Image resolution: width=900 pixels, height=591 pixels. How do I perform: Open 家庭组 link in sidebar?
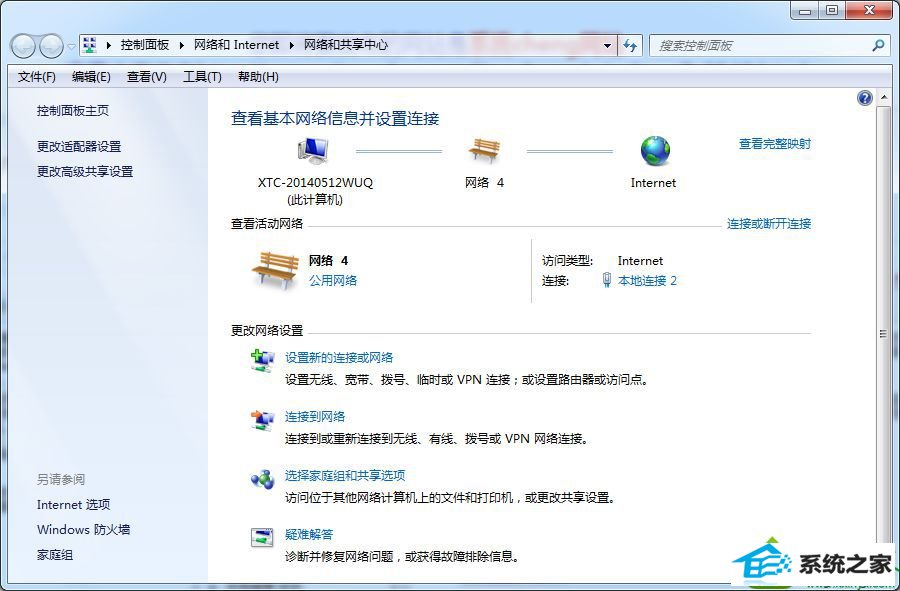click(55, 555)
